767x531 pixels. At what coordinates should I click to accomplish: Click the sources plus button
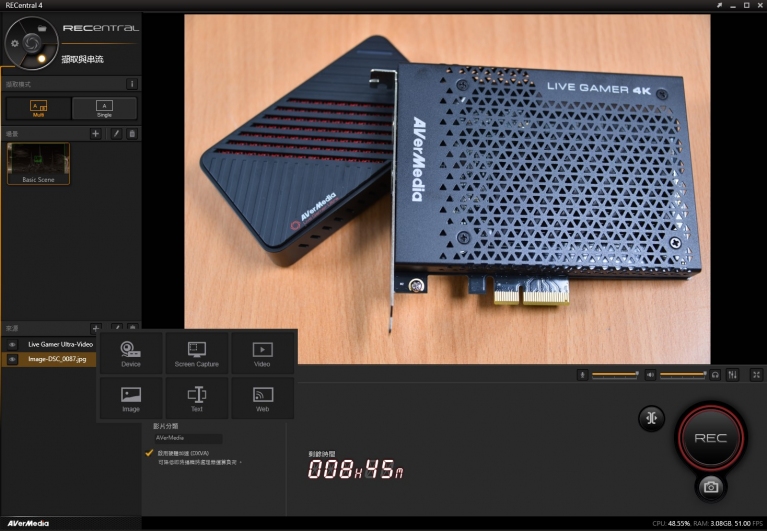click(95, 328)
